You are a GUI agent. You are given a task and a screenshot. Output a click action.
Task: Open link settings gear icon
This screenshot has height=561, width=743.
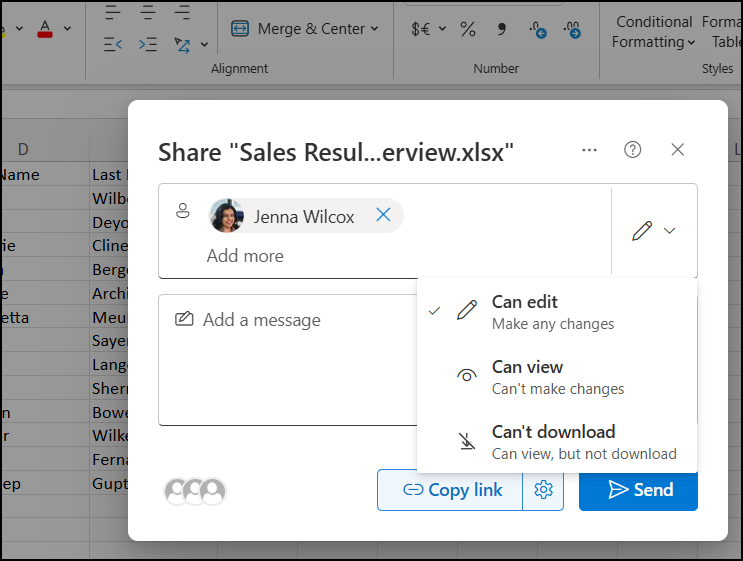tap(543, 490)
